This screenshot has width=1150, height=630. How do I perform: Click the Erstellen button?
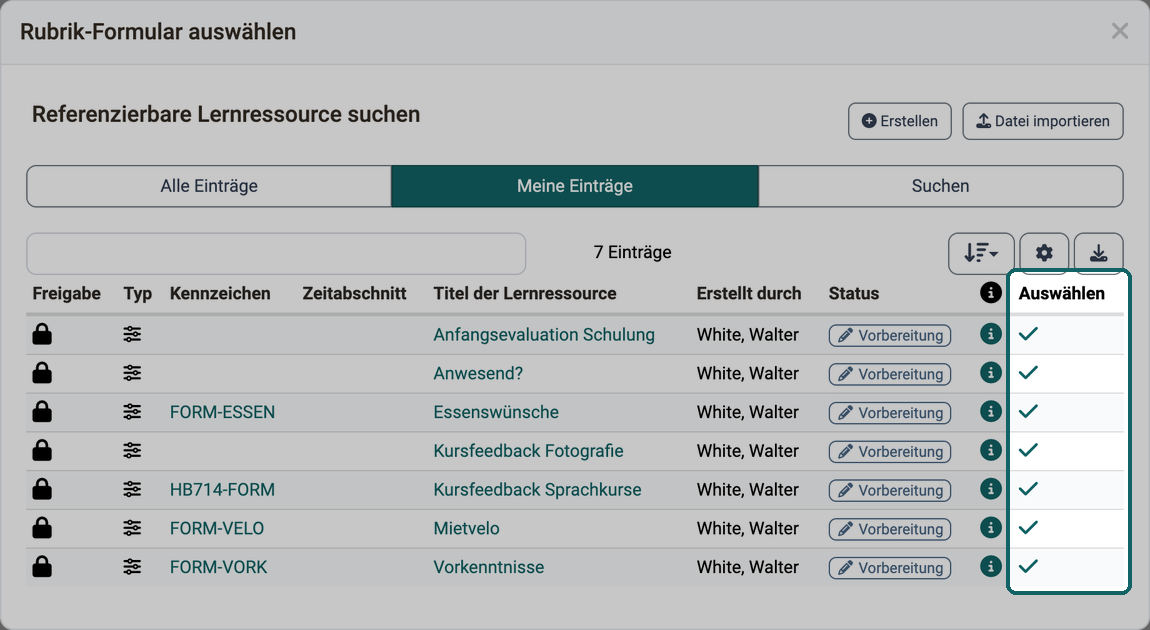[900, 121]
